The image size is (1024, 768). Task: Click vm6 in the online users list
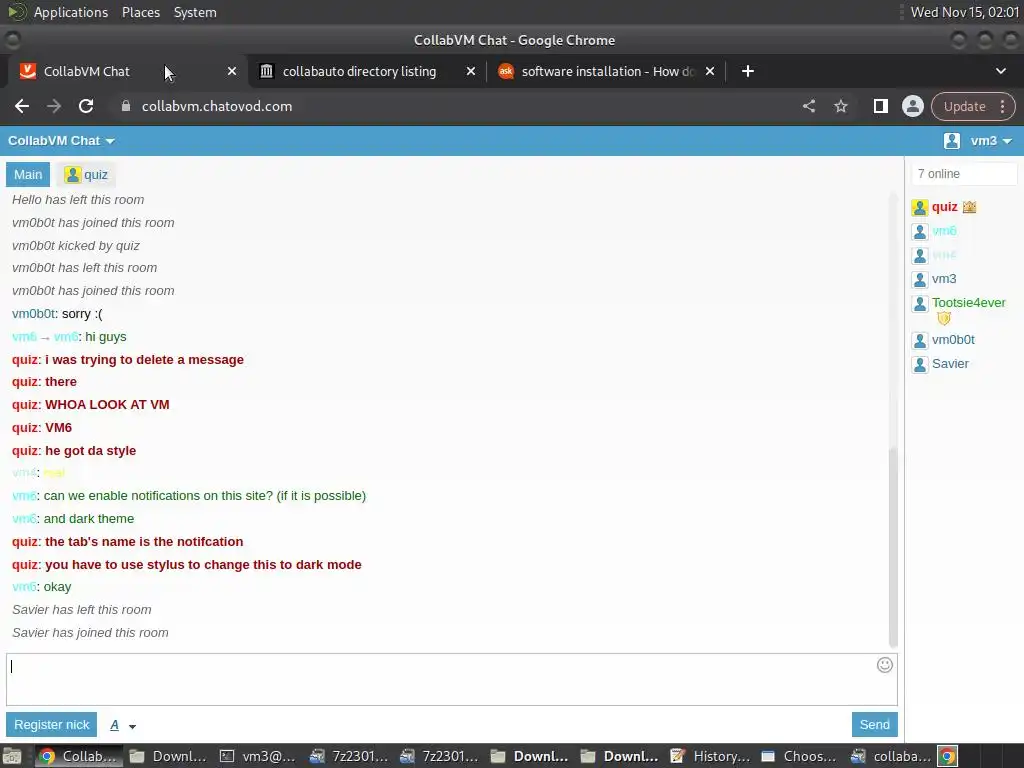coord(944,231)
